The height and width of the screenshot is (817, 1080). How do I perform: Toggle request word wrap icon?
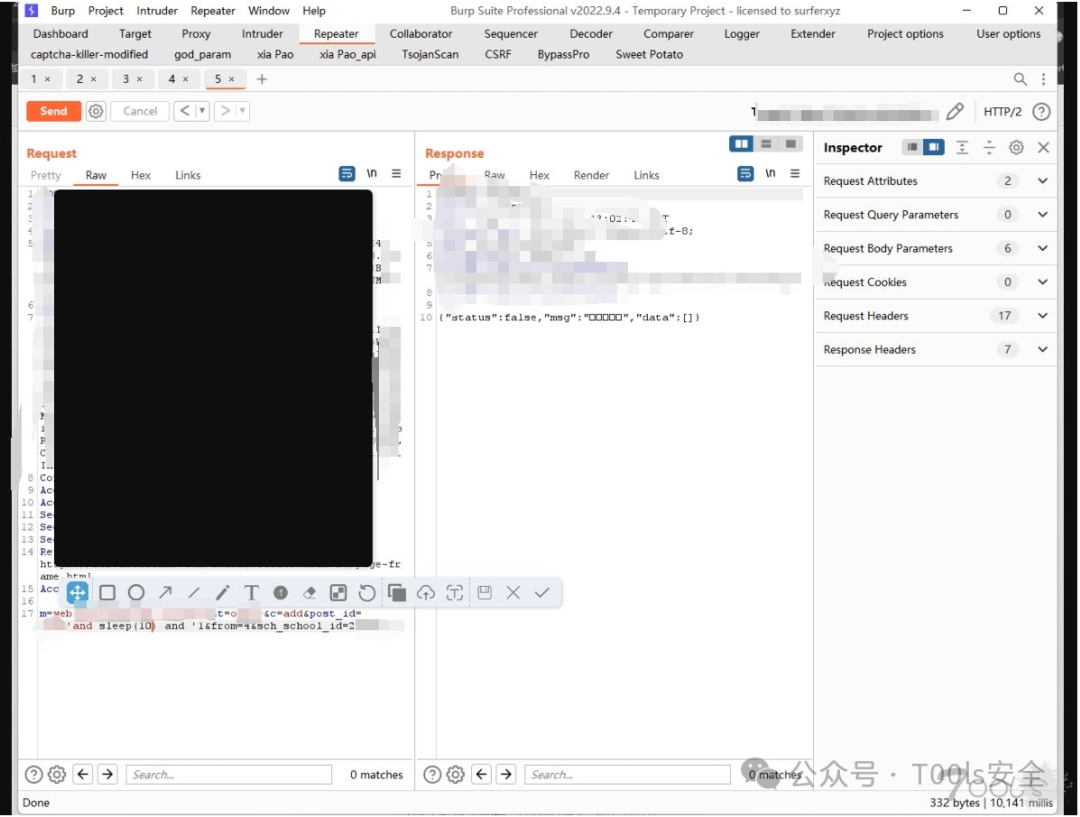coord(346,174)
